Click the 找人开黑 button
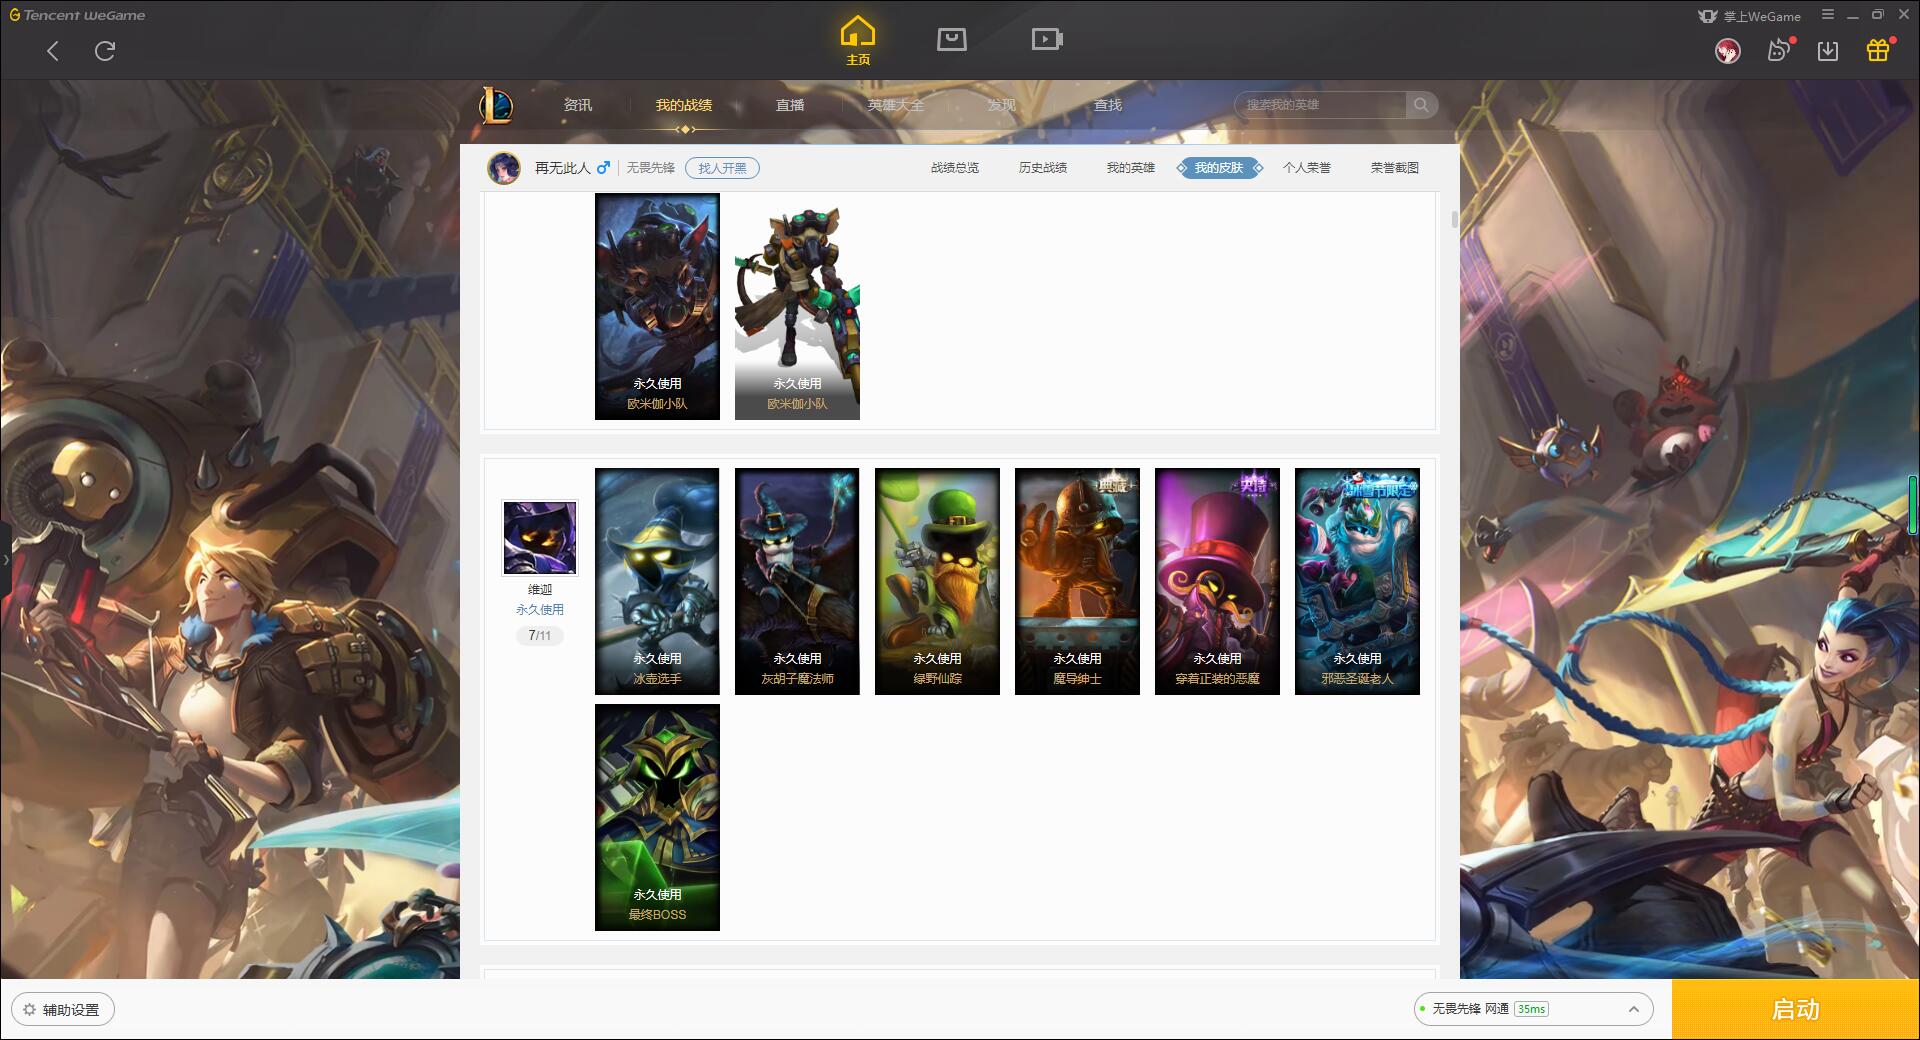Screen dimensions: 1920x1040 coord(722,168)
